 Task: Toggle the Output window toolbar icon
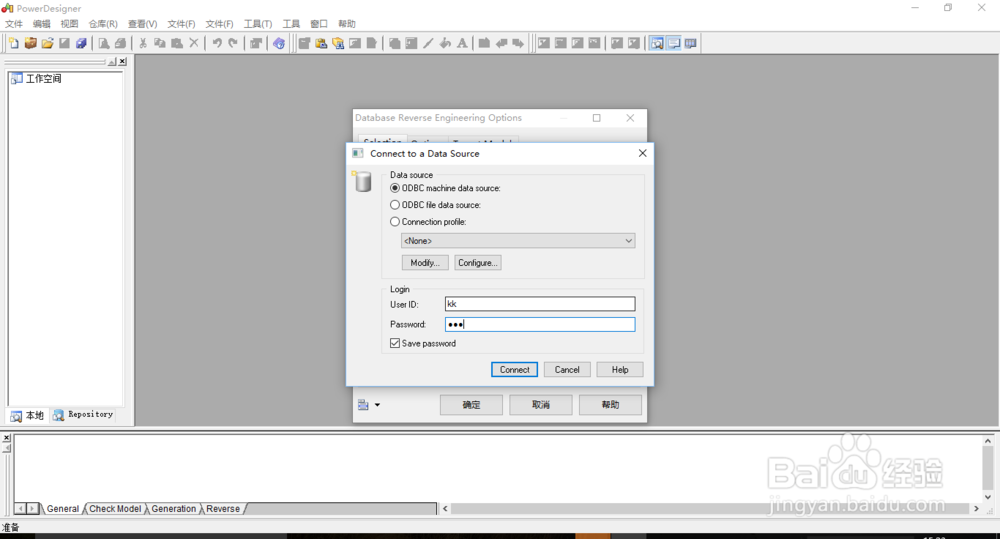pos(673,43)
